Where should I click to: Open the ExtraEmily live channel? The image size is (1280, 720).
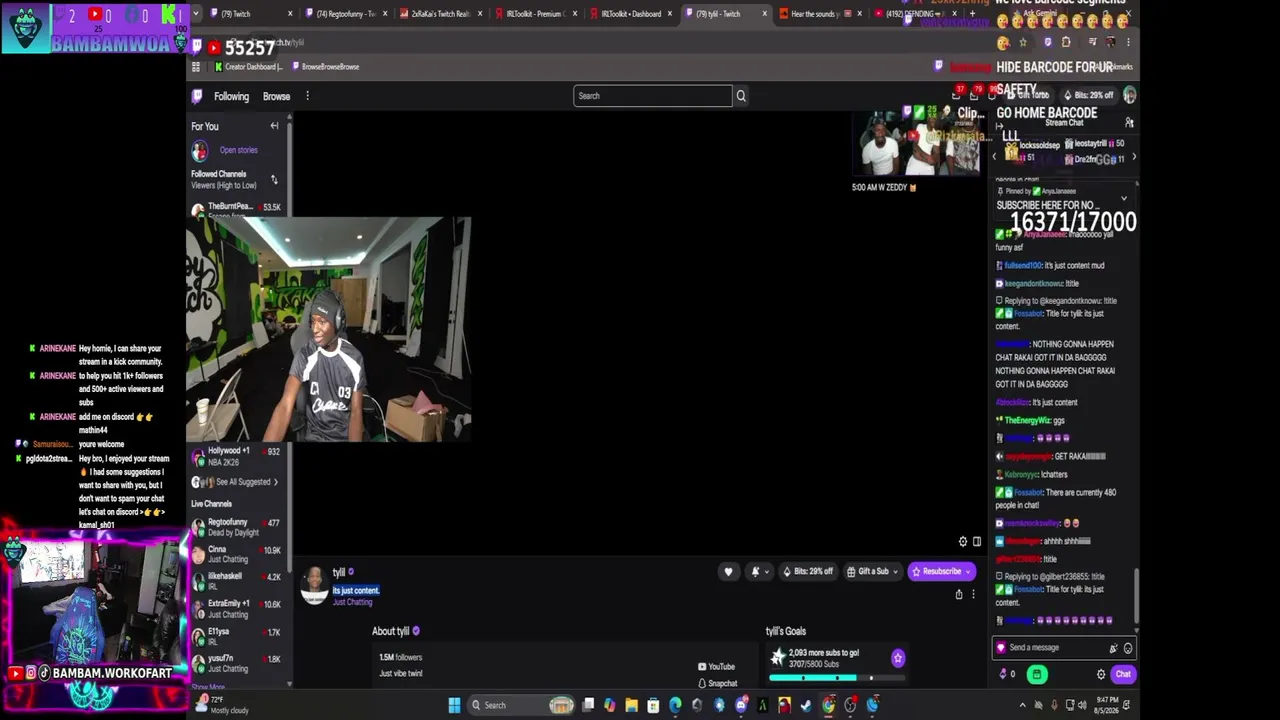tap(238, 609)
